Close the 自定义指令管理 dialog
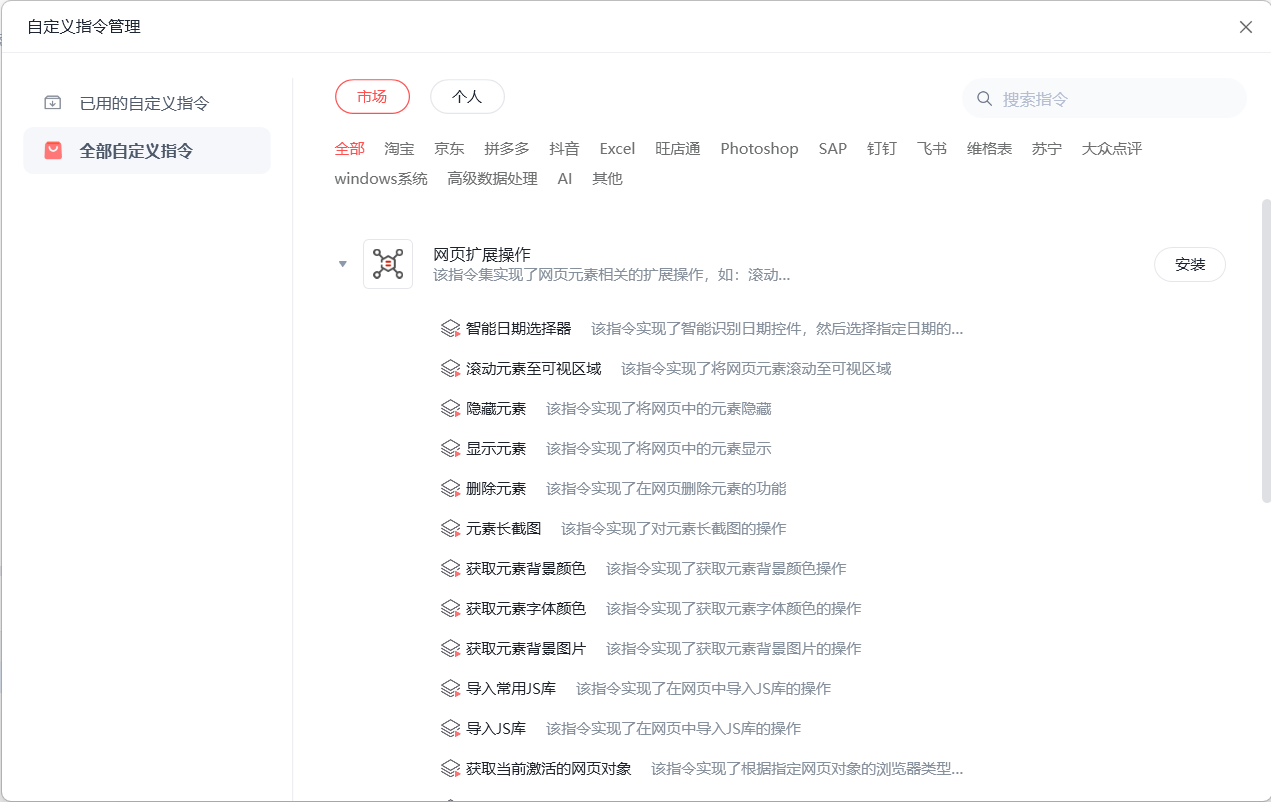This screenshot has height=802, width=1271. (1246, 27)
